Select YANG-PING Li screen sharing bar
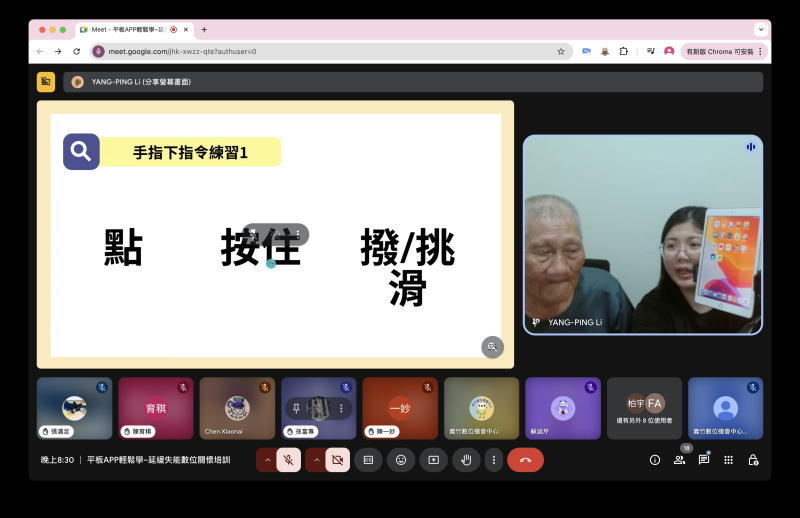The width and height of the screenshot is (800, 518). 413,82
